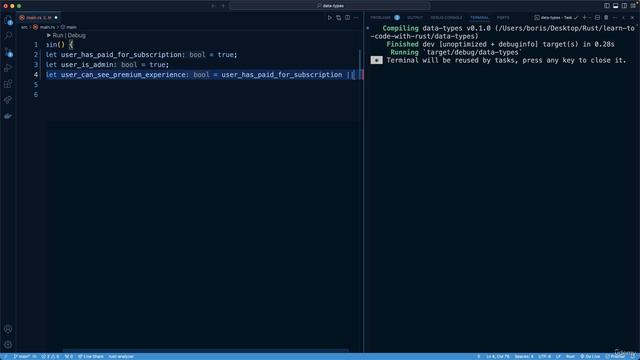Click the rust-analyzer status bar item
The width and height of the screenshot is (640, 360).
[121, 356]
